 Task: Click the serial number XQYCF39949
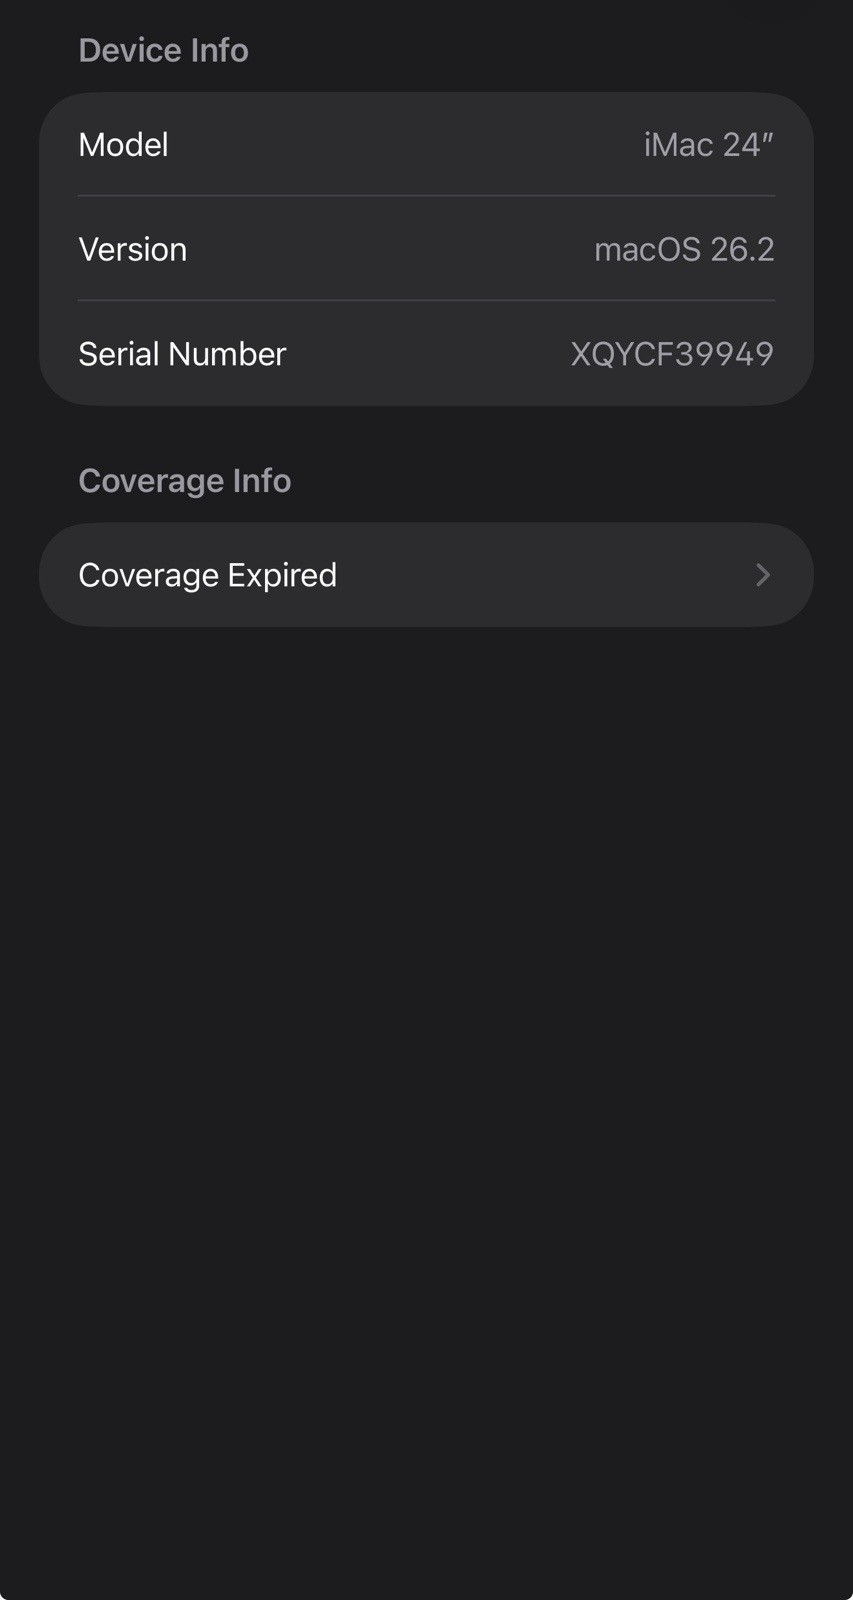pos(672,354)
